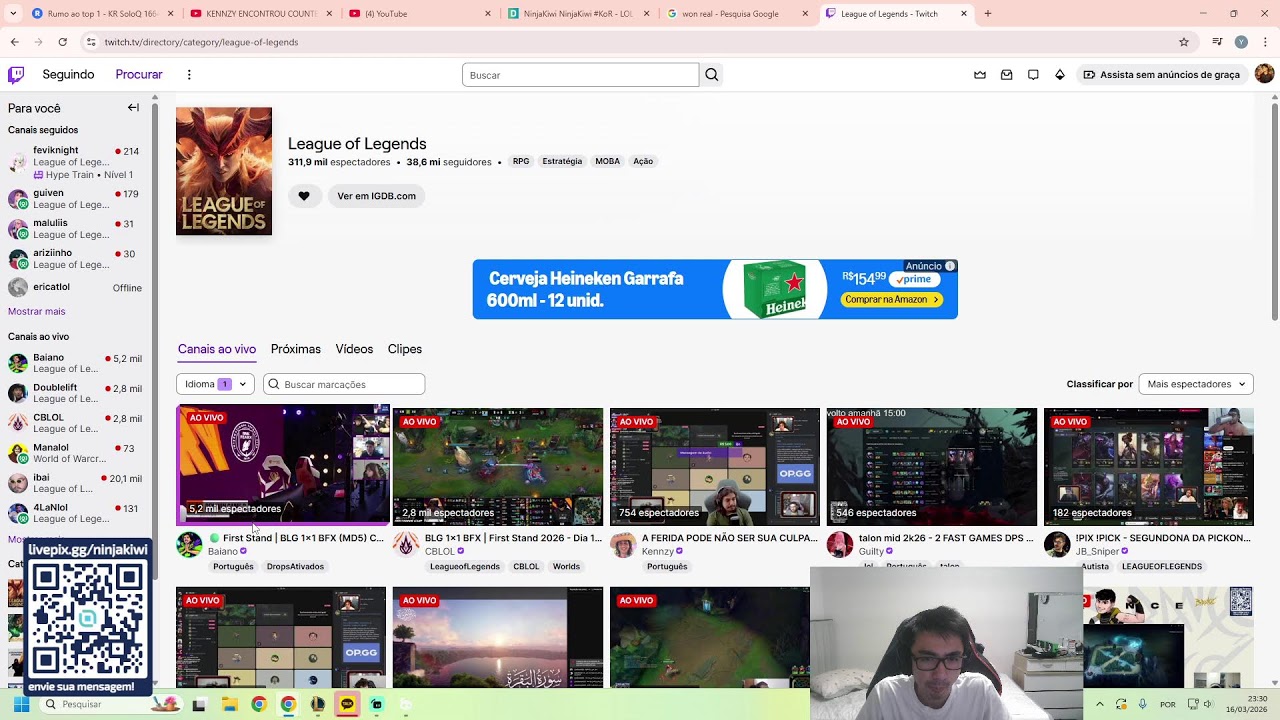1280x720 pixels.
Task: Reload the current page
Action: click(63, 42)
